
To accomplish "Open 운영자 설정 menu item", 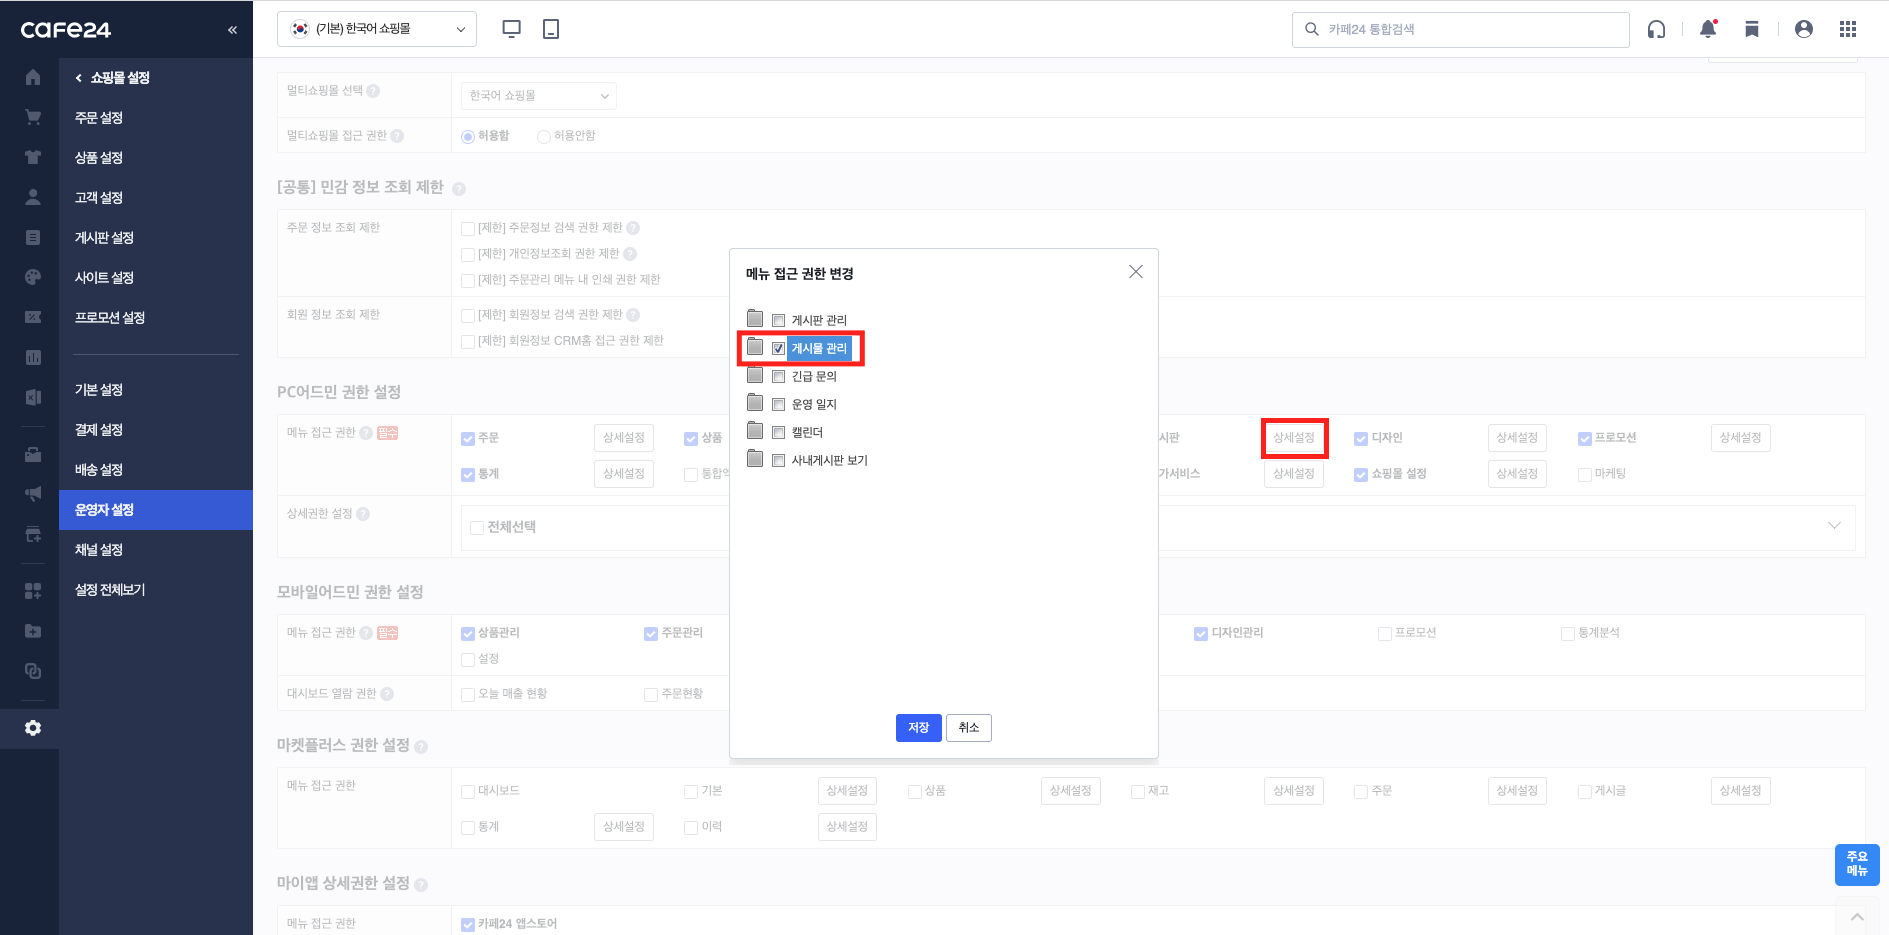I will coord(105,510).
